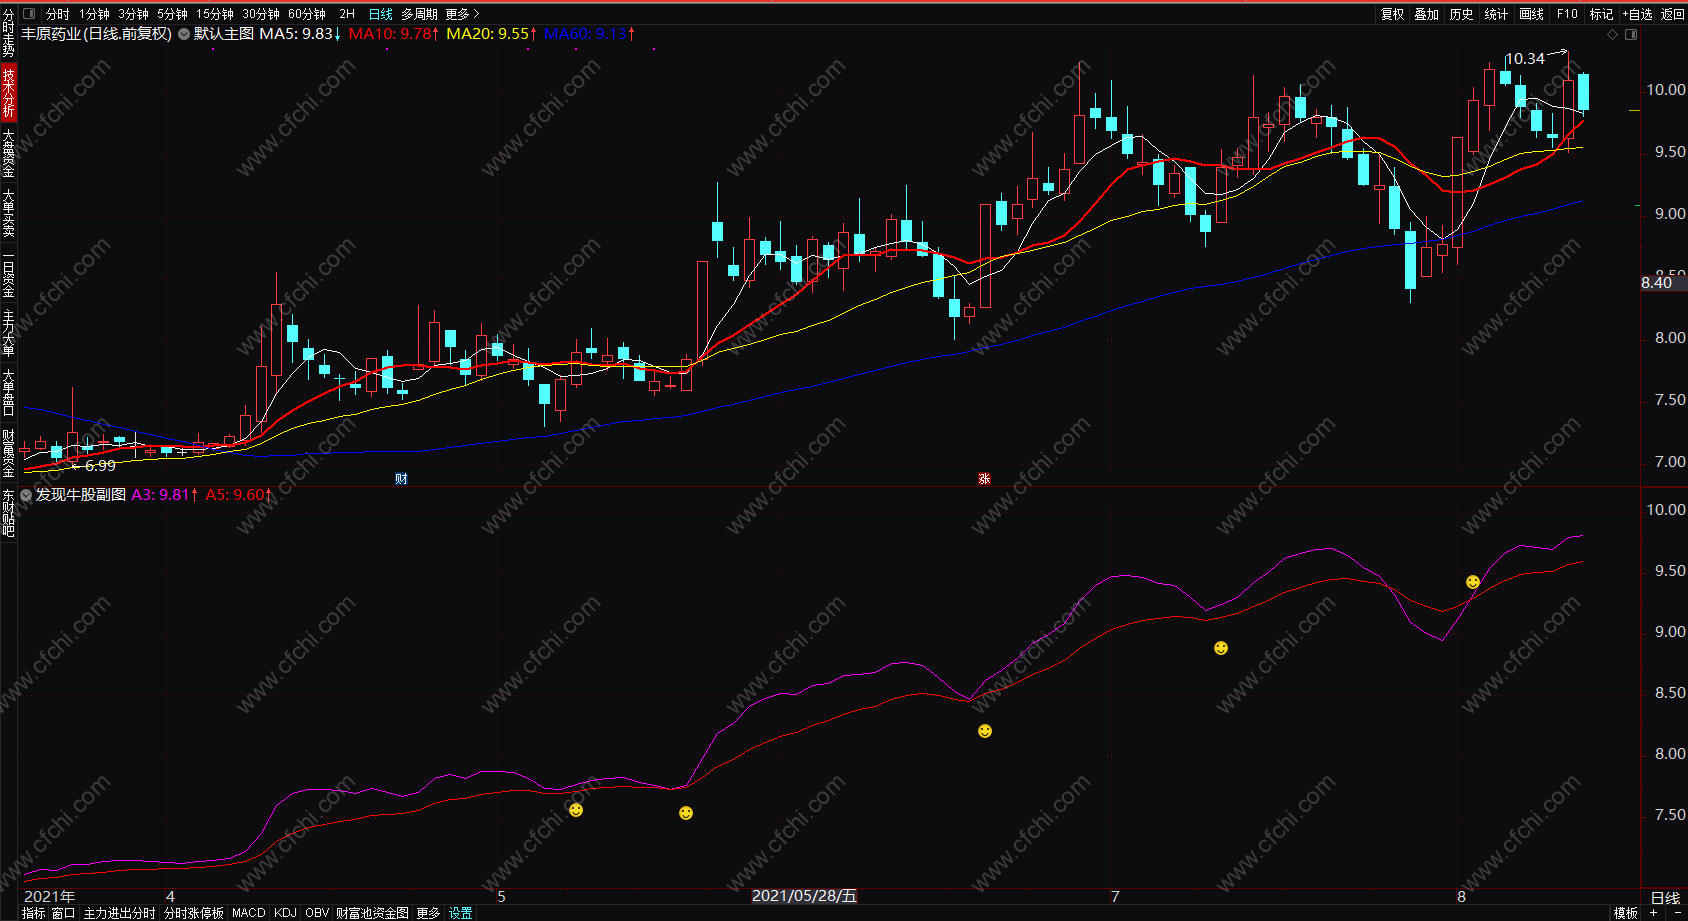The width and height of the screenshot is (1688, 921).
Task: Open main chart indicator dropdown beside 默认主图
Action: pos(184,34)
